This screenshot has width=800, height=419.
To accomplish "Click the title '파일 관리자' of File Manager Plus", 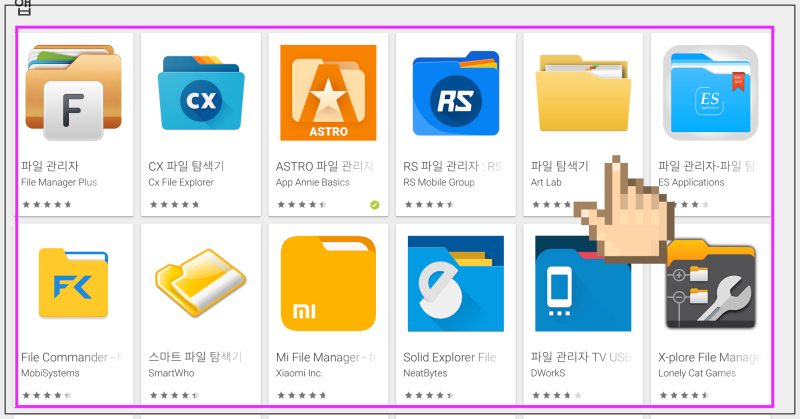I will [50, 166].
